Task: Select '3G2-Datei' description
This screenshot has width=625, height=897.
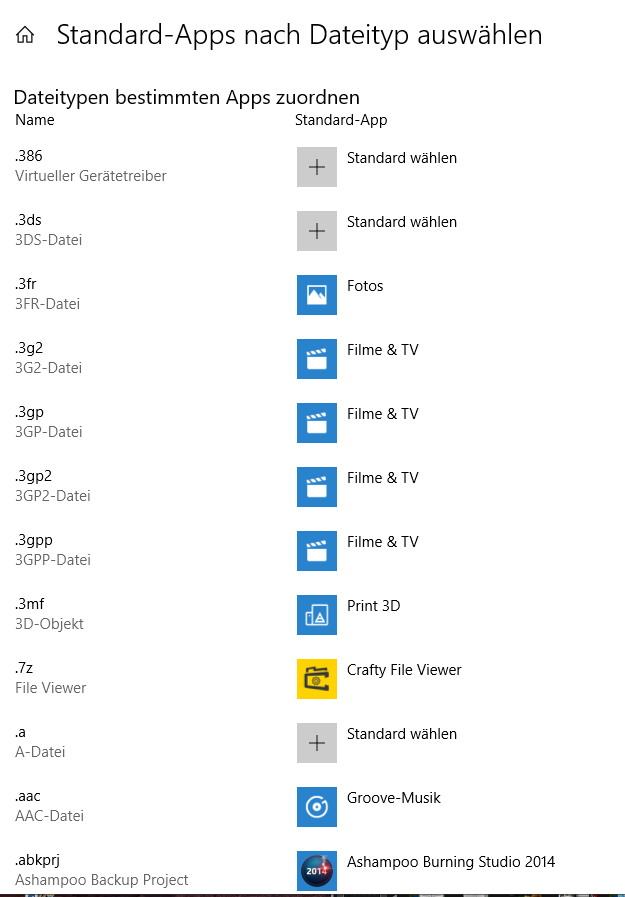Action: pos(49,368)
